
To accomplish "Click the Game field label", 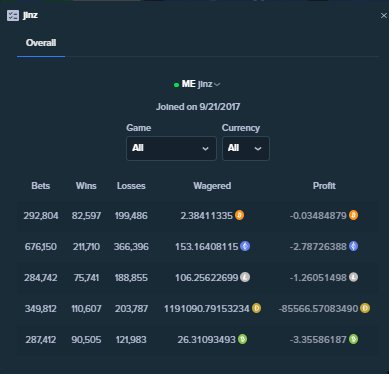I will tap(139, 128).
